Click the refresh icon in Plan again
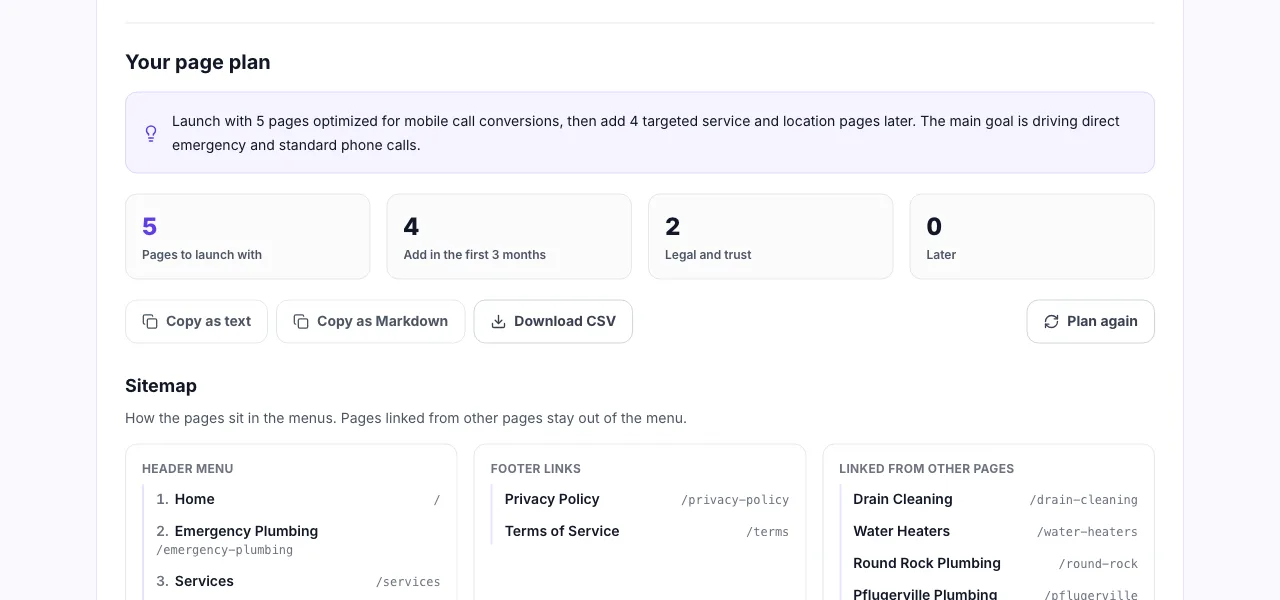 pos(1051,322)
